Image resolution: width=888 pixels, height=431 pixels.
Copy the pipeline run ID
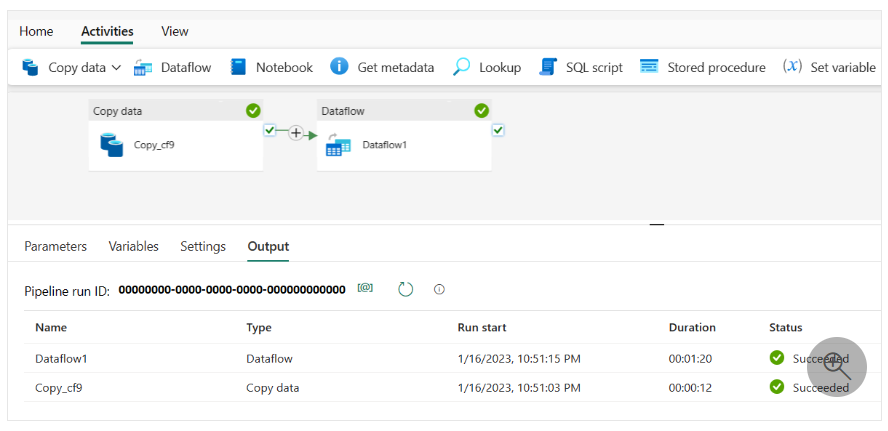365,289
